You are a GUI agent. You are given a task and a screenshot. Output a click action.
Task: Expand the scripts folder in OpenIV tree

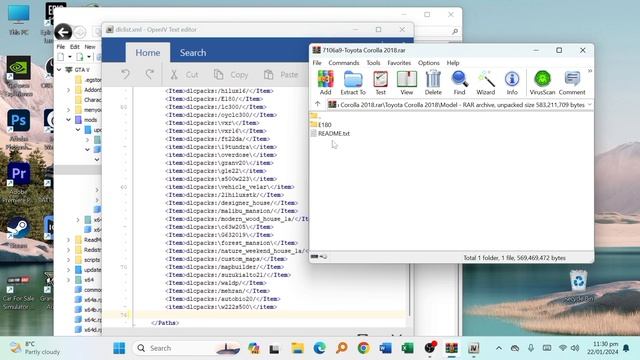click(69, 260)
